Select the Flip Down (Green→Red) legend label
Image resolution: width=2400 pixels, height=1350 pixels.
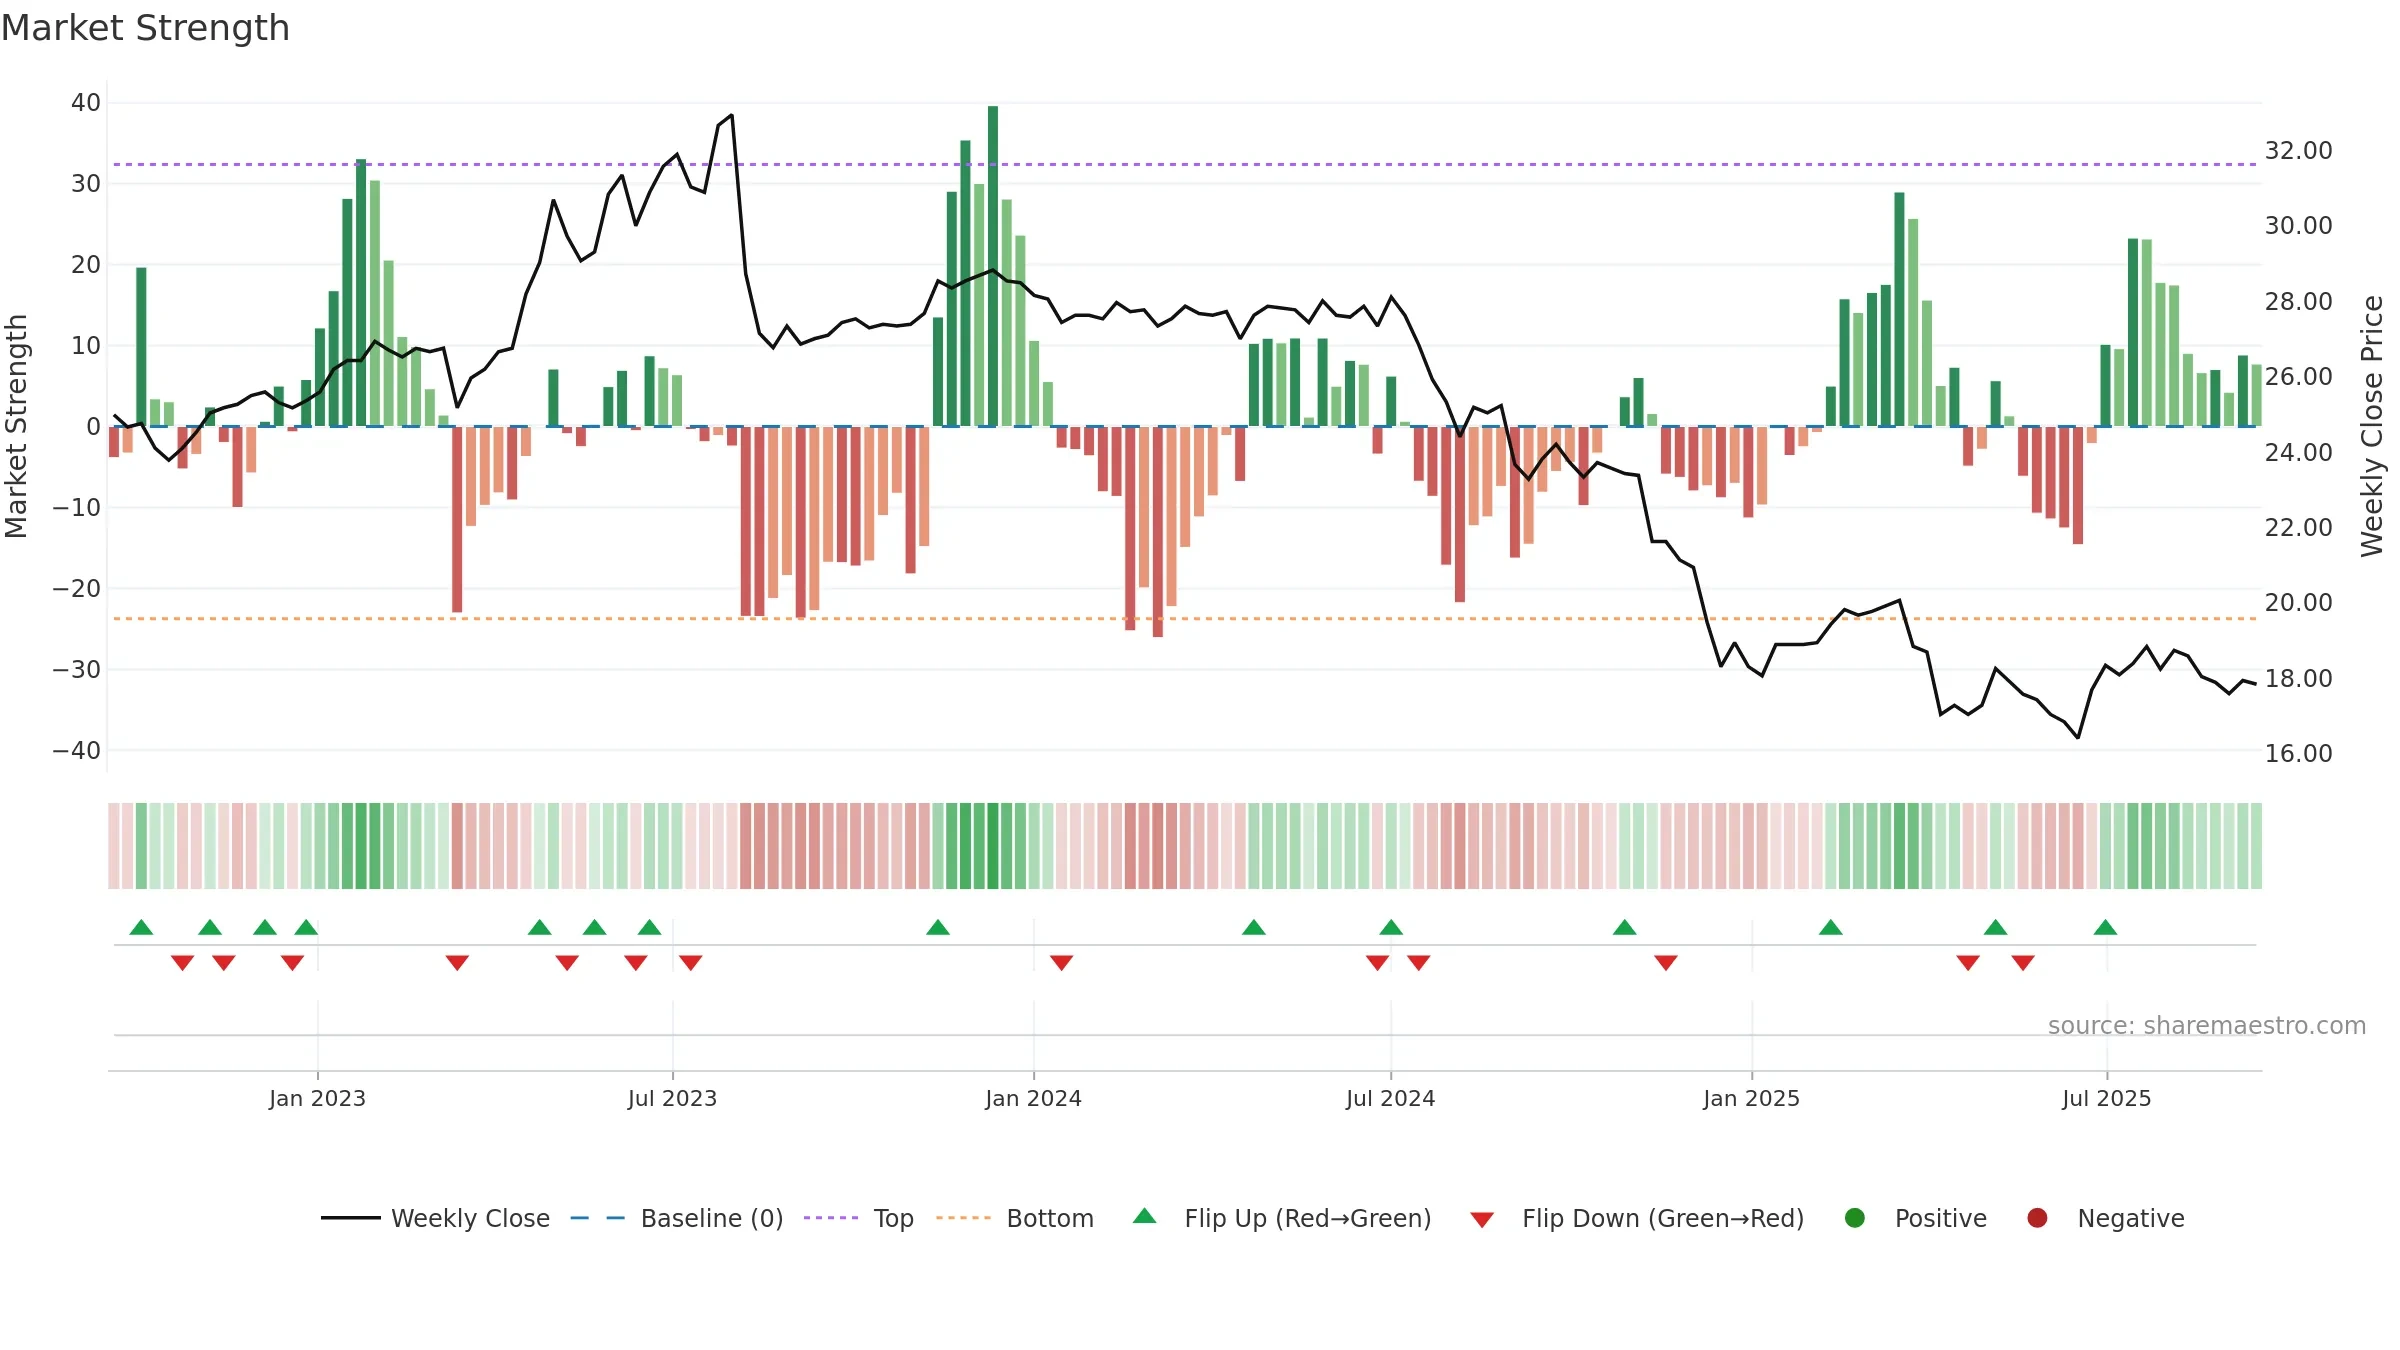tap(1663, 1218)
